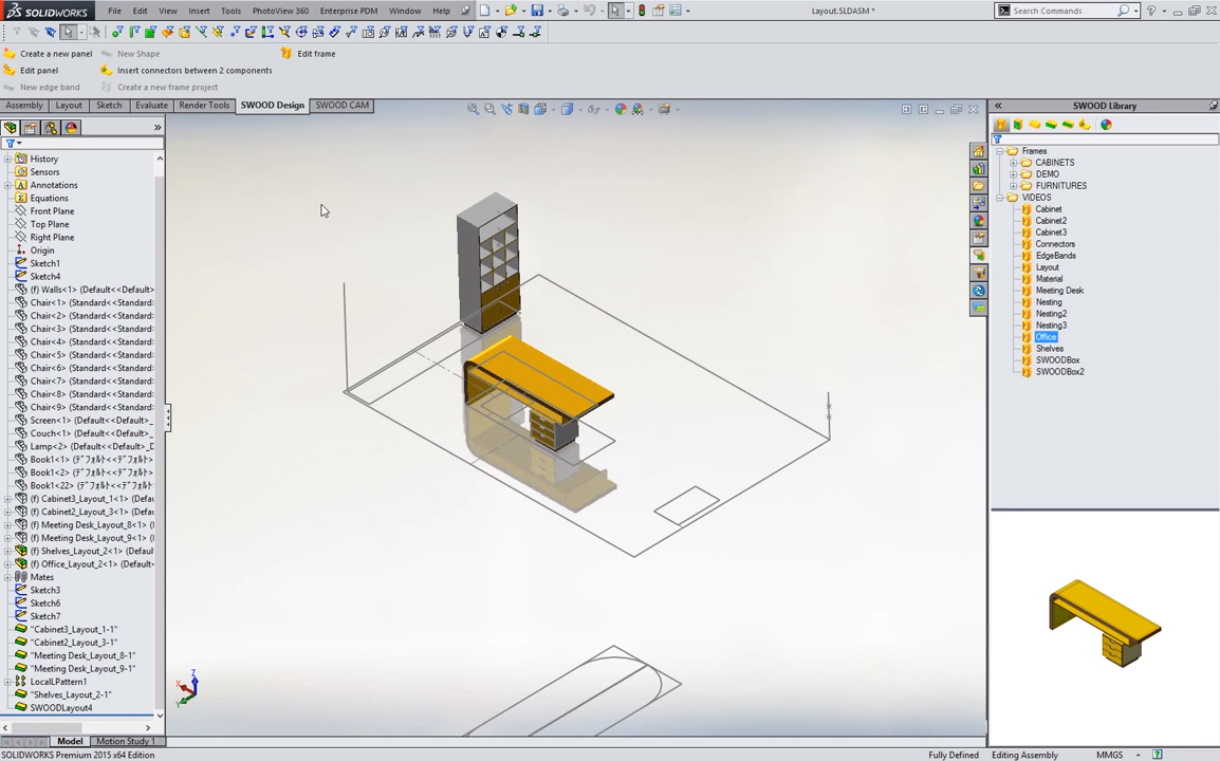This screenshot has width=1220, height=761.
Task: Switch to the SWOOD CAM tab
Action: tap(342, 105)
